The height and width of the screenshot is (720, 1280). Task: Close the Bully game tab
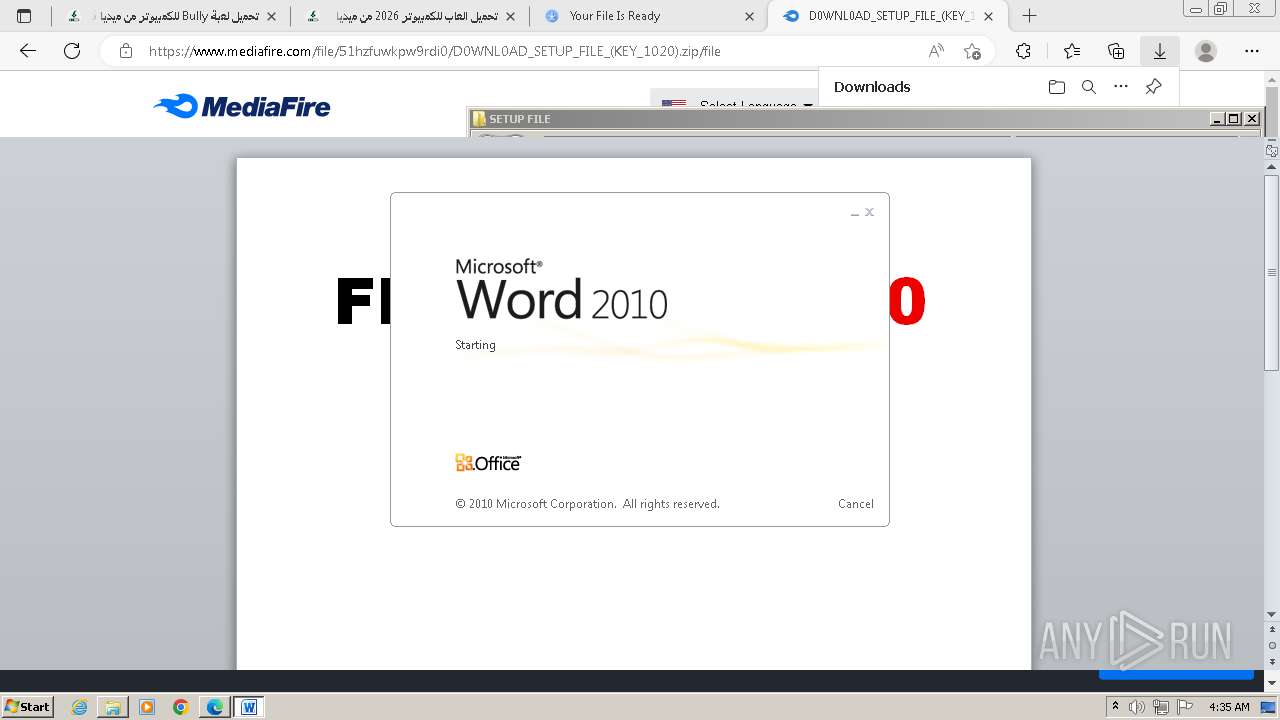pos(271,16)
